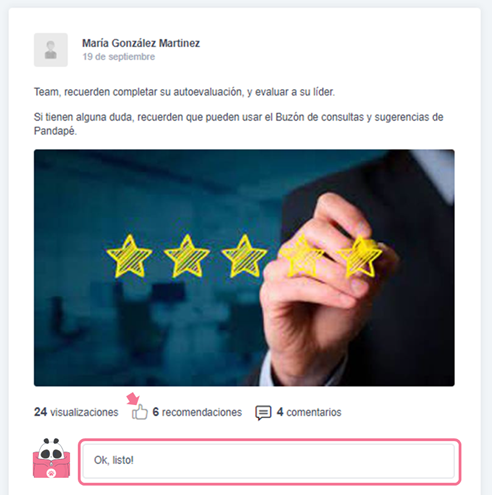
Task: Click the word 'Pandapé' in the post
Action: pos(55,131)
